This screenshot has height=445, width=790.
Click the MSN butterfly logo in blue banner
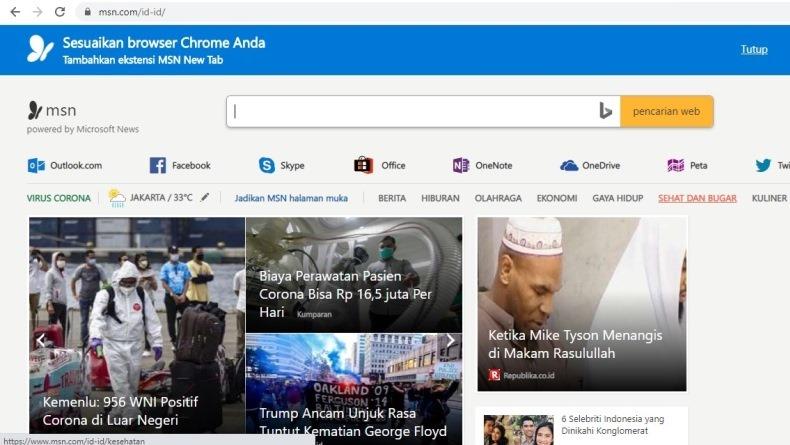click(x=40, y=49)
